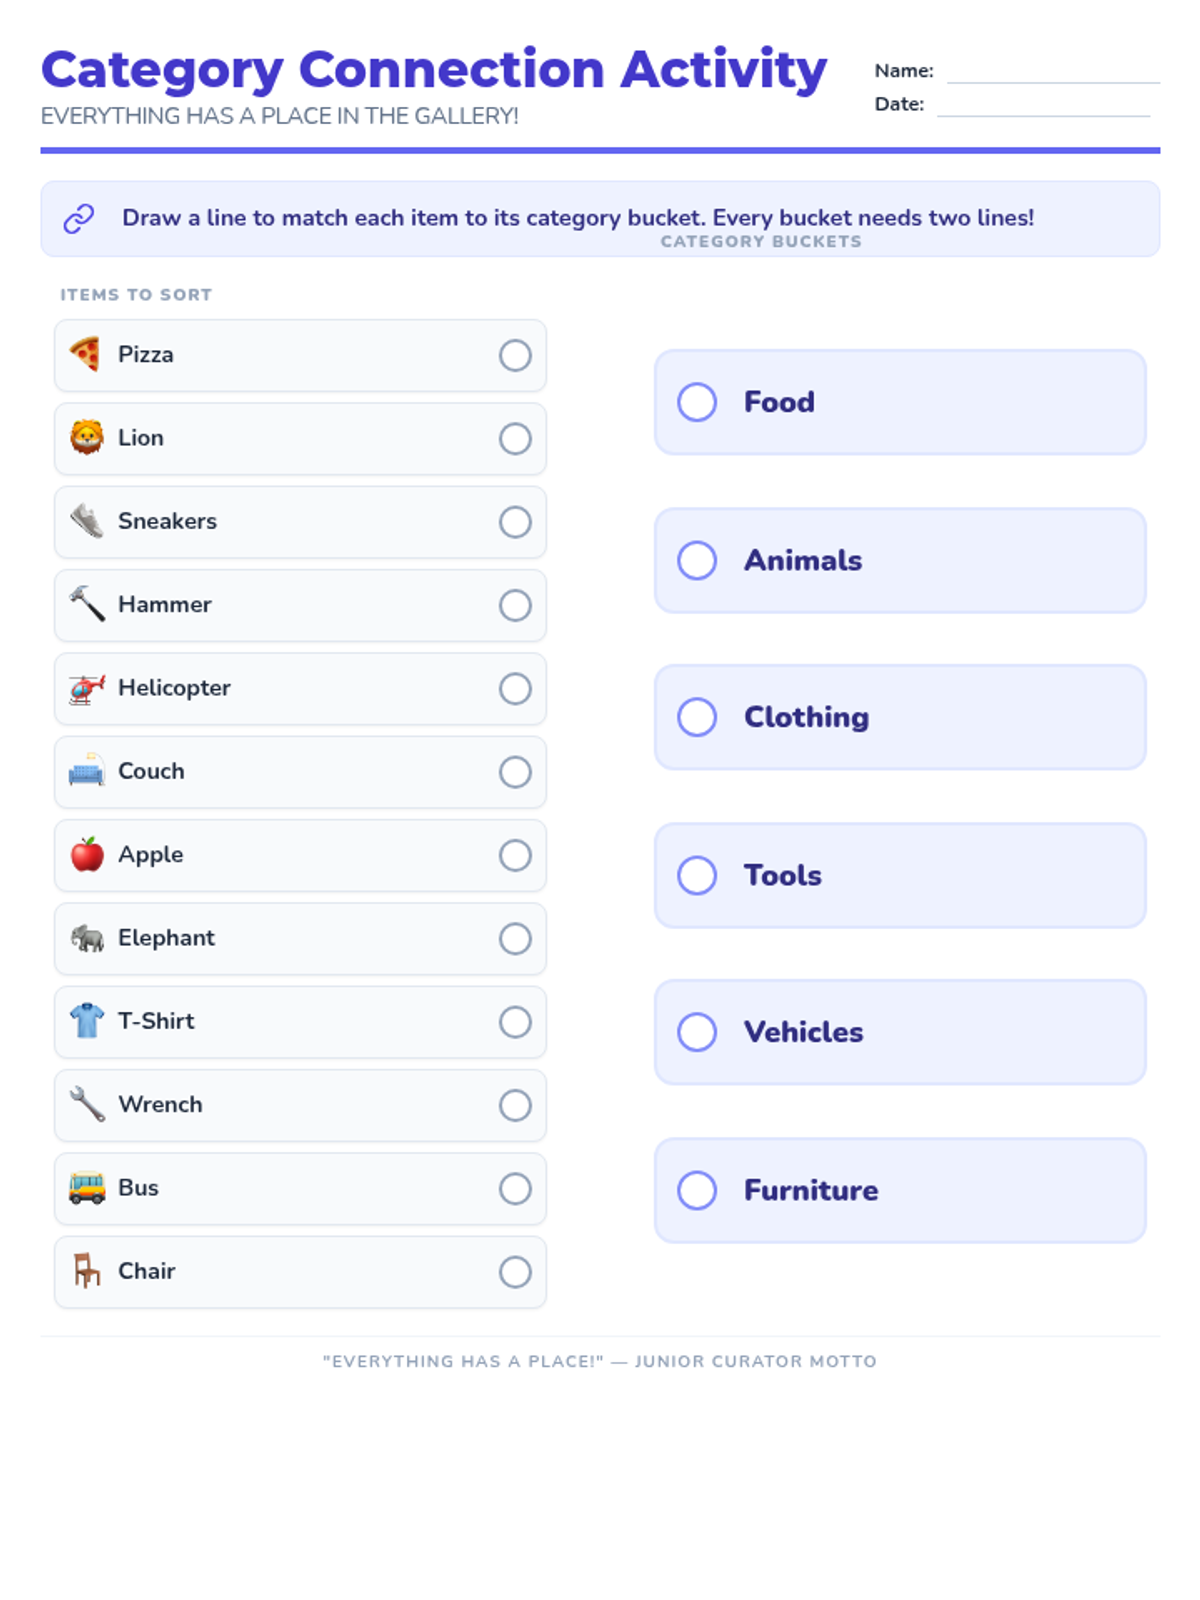Image resolution: width=1200 pixels, height=1600 pixels.
Task: Click the Date input line
Action: pyautogui.click(x=1043, y=110)
